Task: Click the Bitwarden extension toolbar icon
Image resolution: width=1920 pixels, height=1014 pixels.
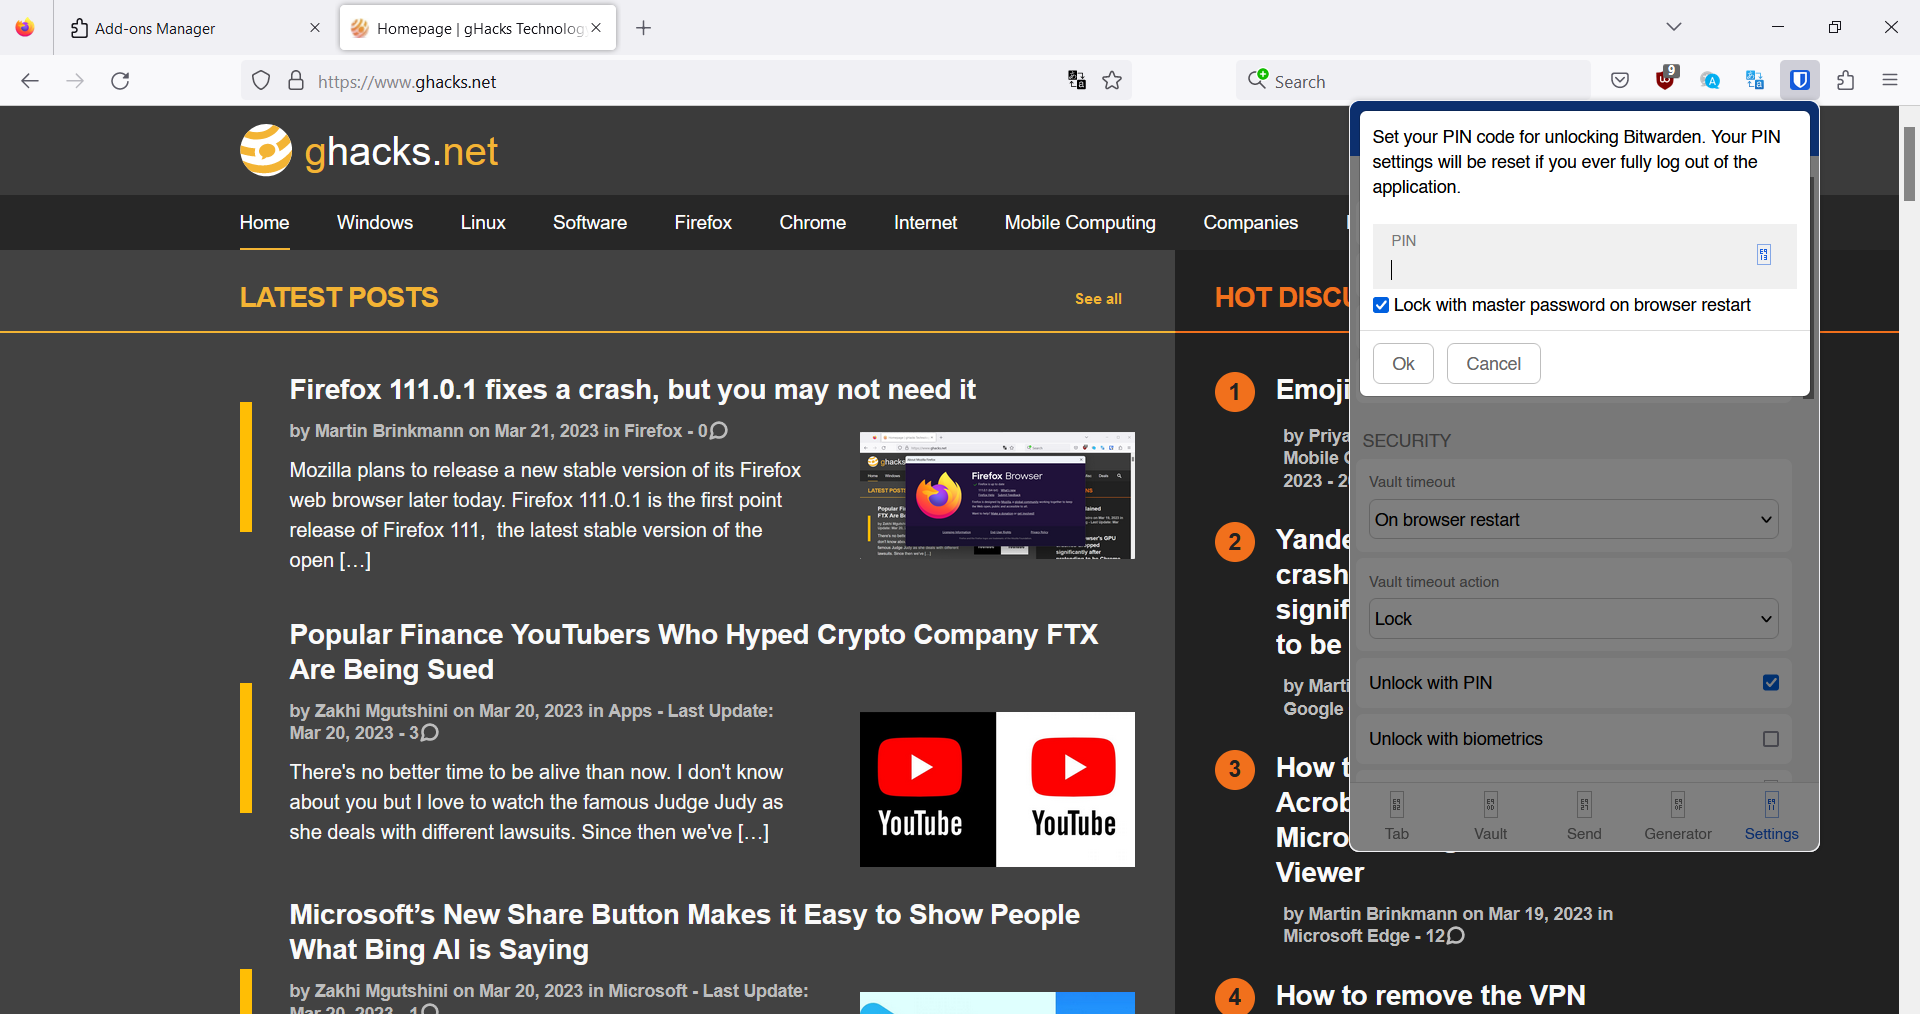Action: 1799,80
